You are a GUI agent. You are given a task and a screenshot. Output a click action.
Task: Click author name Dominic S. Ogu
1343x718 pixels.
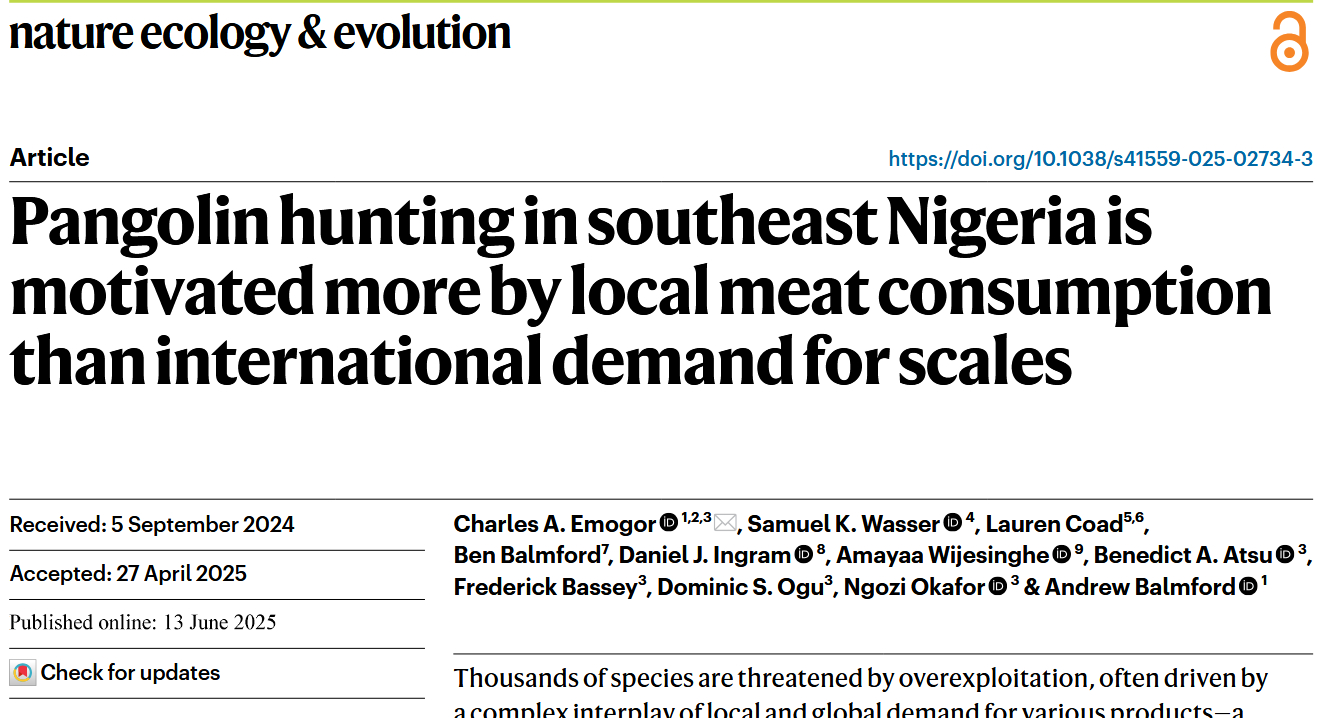pos(739,587)
